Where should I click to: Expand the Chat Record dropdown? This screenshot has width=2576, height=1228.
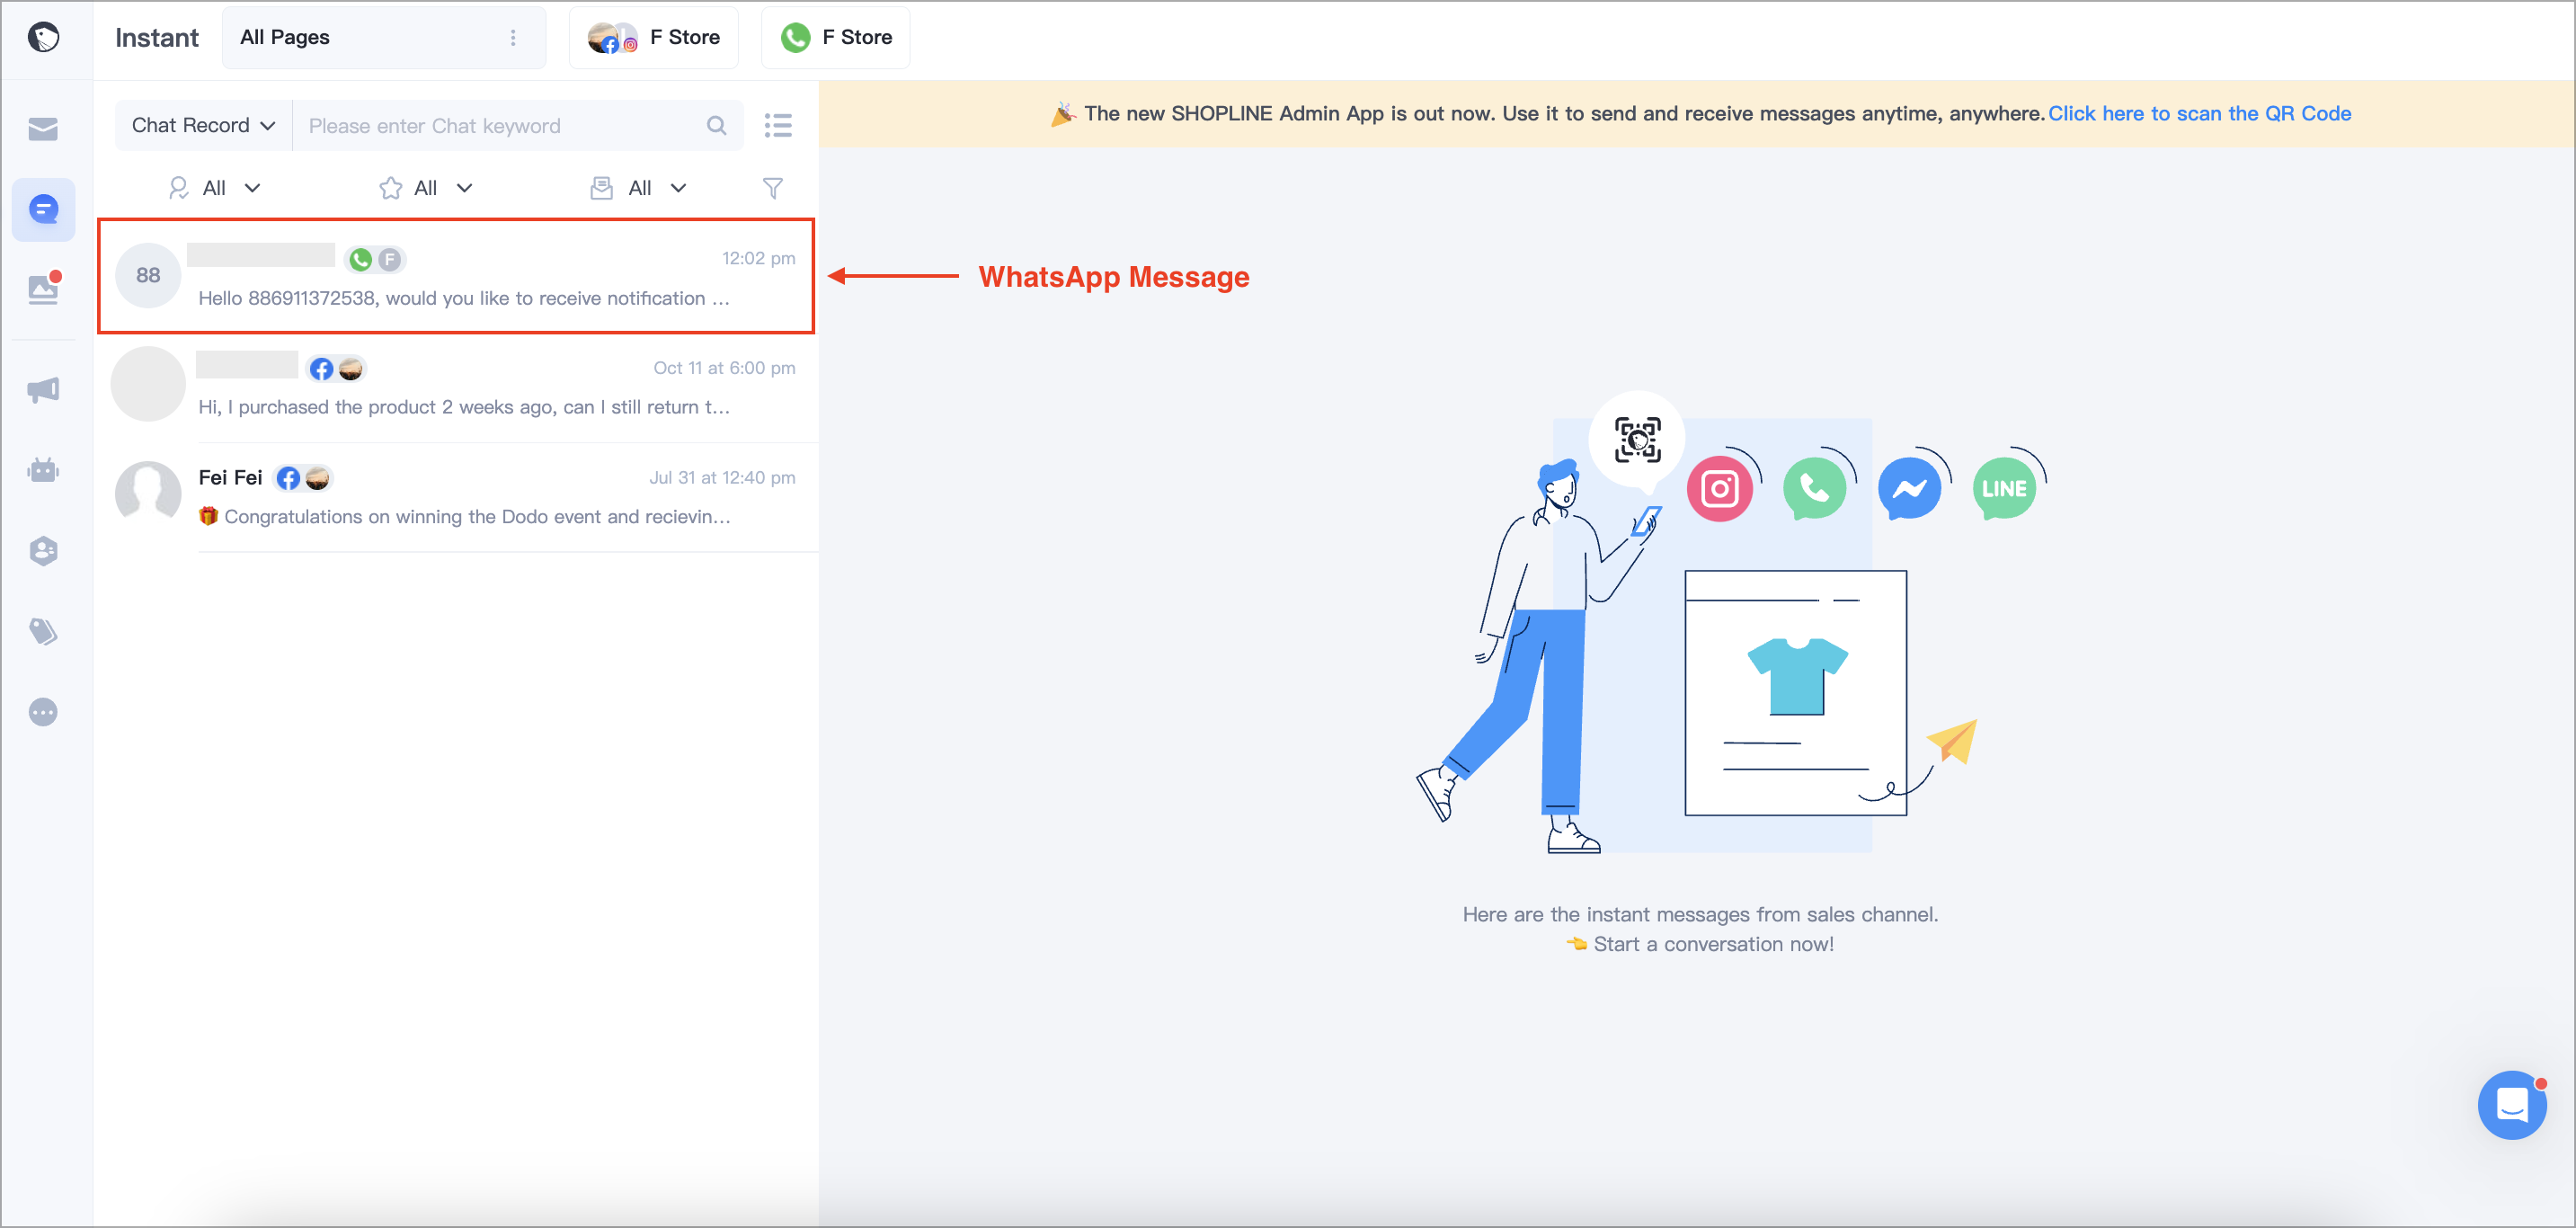click(204, 125)
